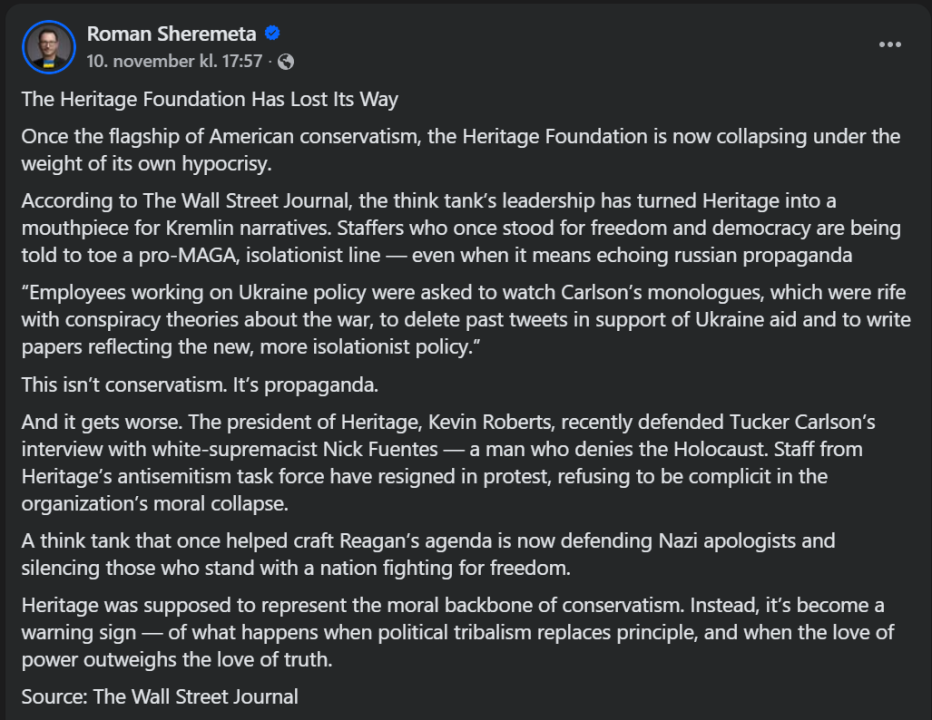932x720 pixels.
Task: Click the post timestamp 10. november kl. 17:57
Action: tap(174, 61)
